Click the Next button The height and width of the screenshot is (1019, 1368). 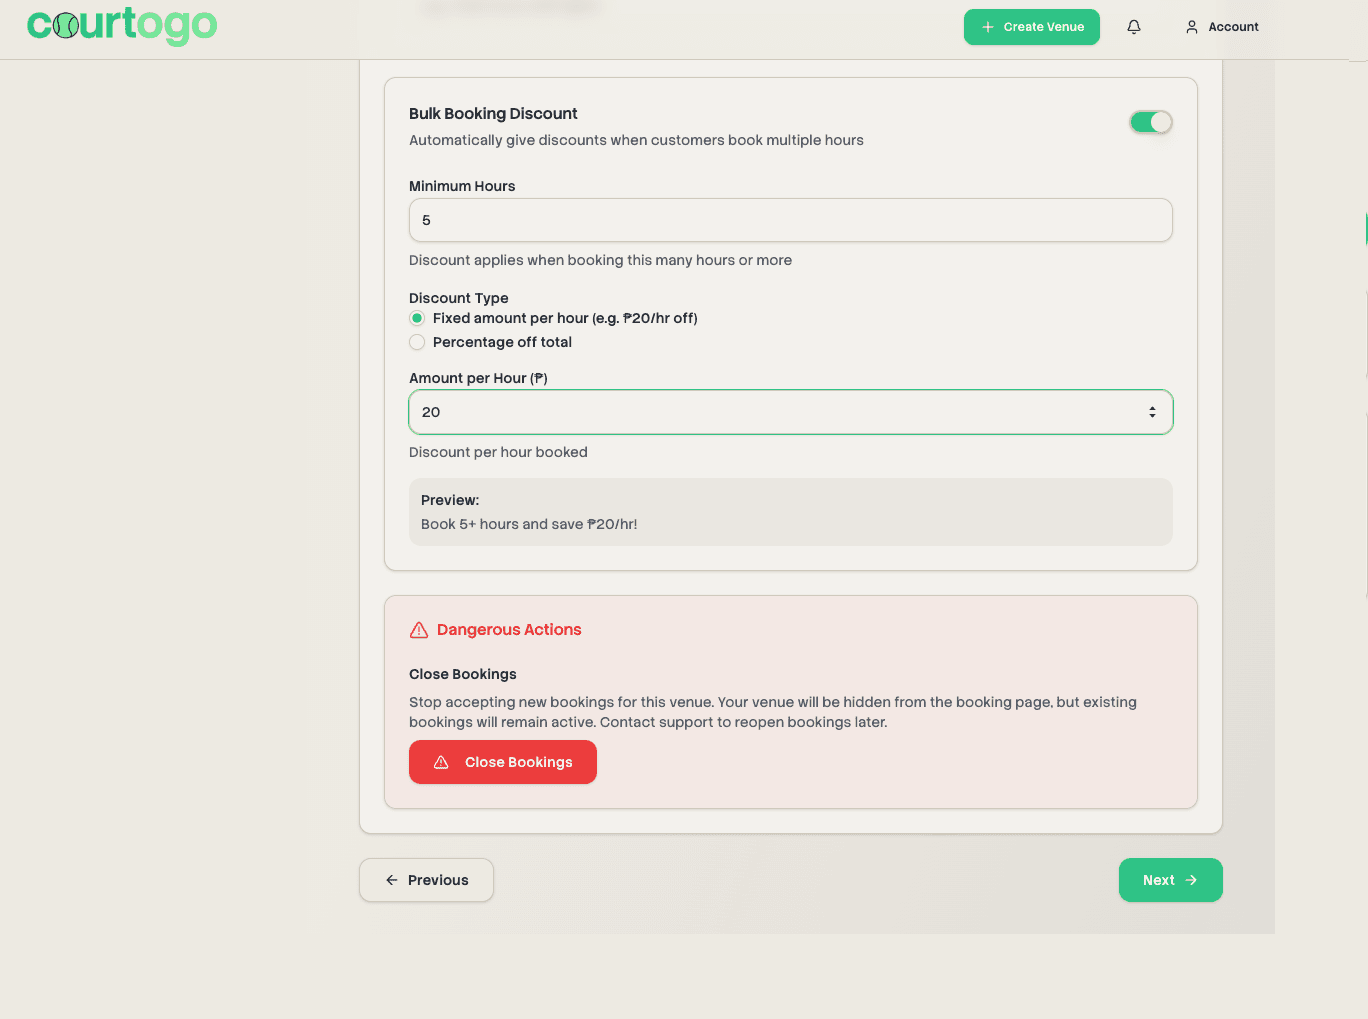pos(1170,880)
